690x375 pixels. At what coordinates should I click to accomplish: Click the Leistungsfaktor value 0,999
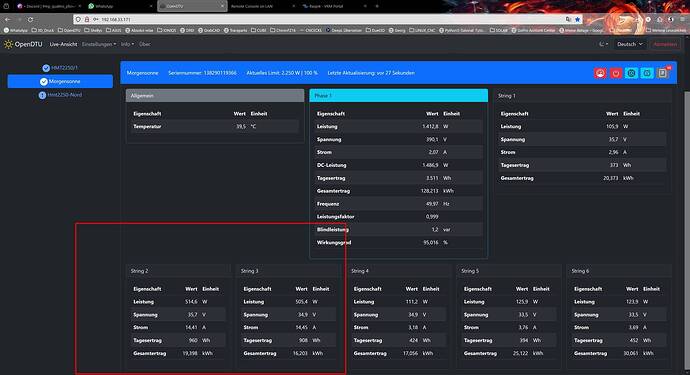pos(432,217)
